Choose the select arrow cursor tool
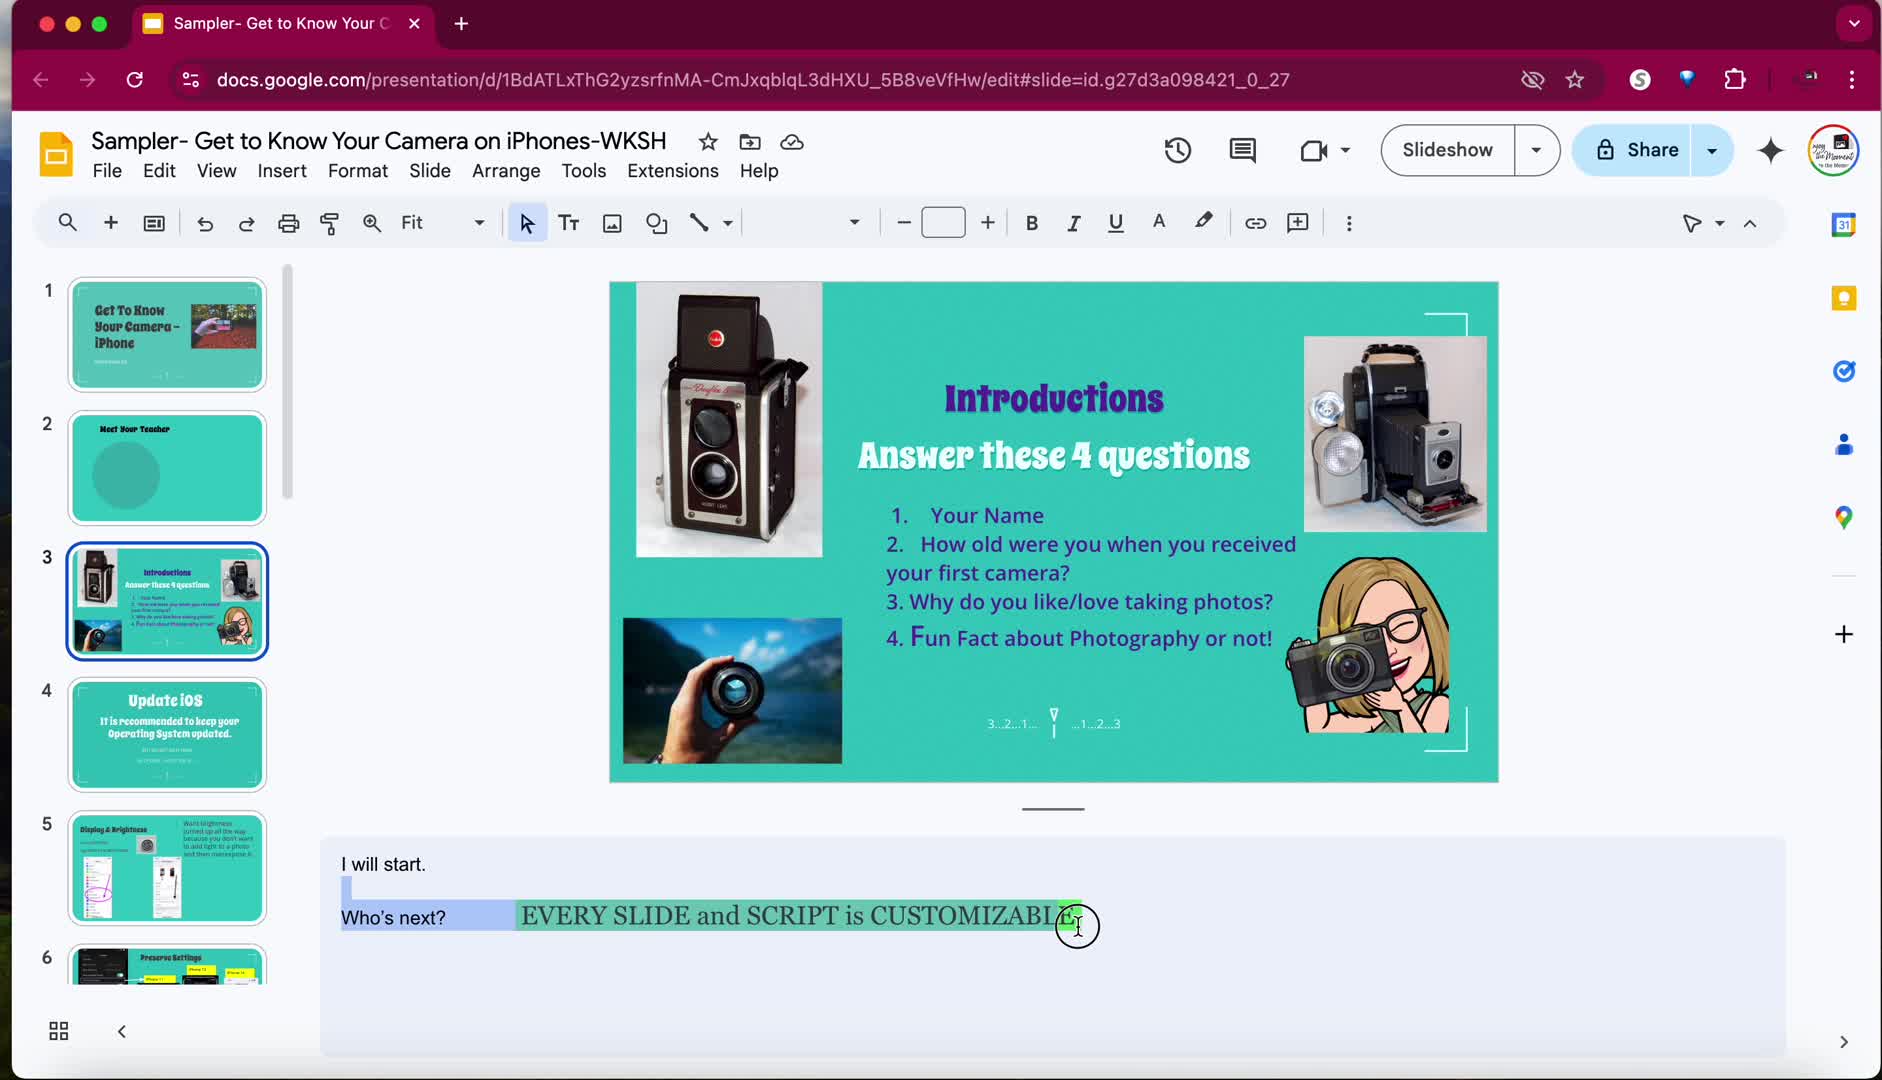This screenshot has width=1882, height=1080. (527, 223)
